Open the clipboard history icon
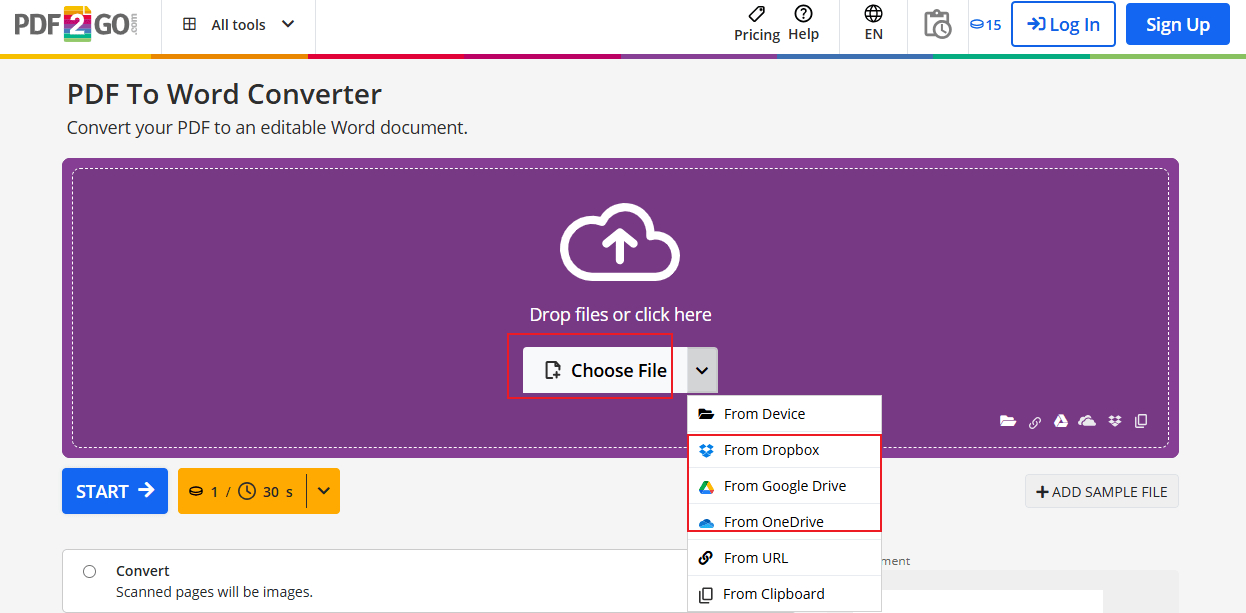This screenshot has width=1246, height=613. point(937,24)
